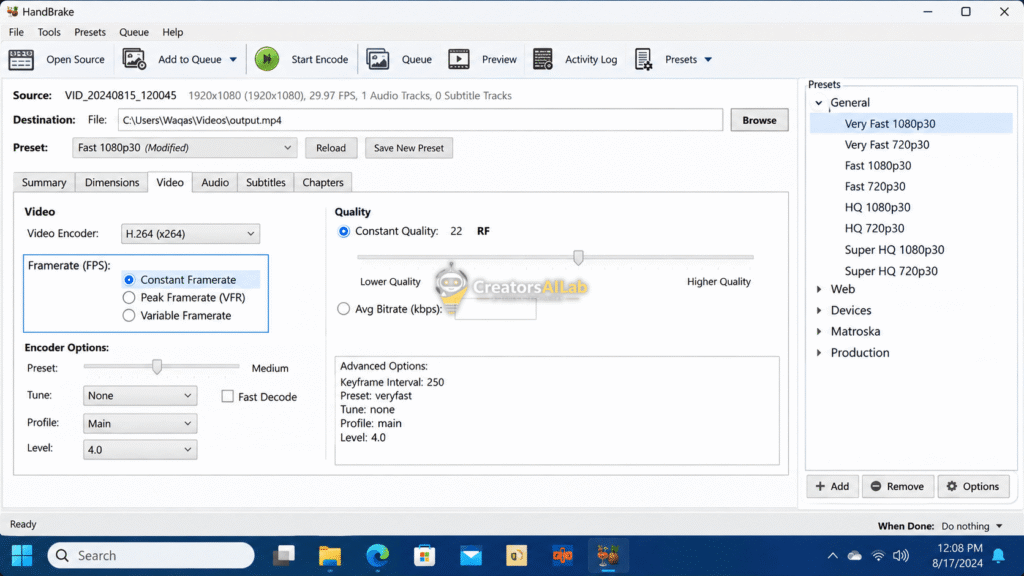This screenshot has width=1024, height=576.
Task: Select Avg Bitrate (kbps) radio button
Action: point(344,309)
